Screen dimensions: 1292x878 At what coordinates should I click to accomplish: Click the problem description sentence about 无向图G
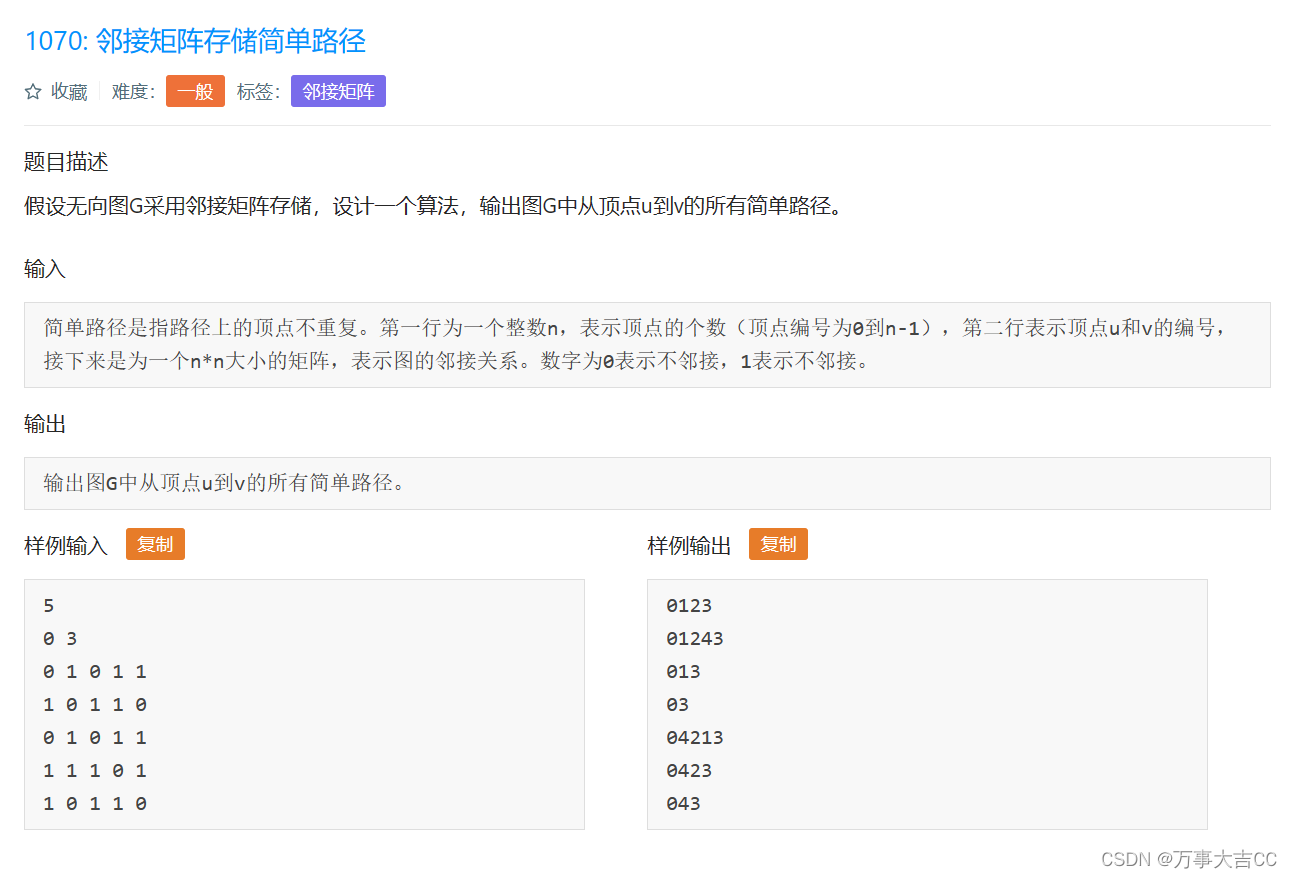click(x=434, y=207)
